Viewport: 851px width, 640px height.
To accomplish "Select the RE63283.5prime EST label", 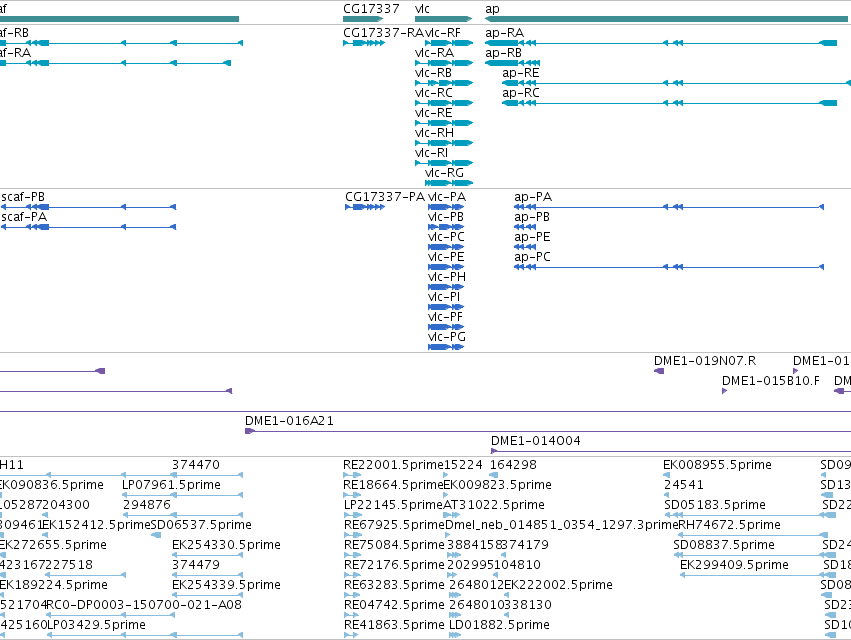I will pyautogui.click(x=394, y=585).
